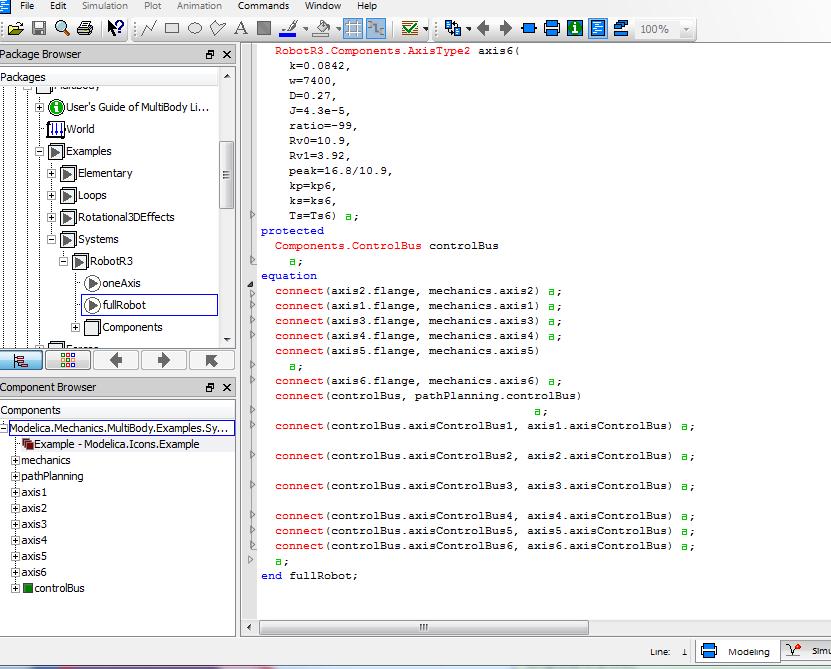Screen dimensions: 831x669
Task: Select the Line drawing tool
Action: [148, 28]
